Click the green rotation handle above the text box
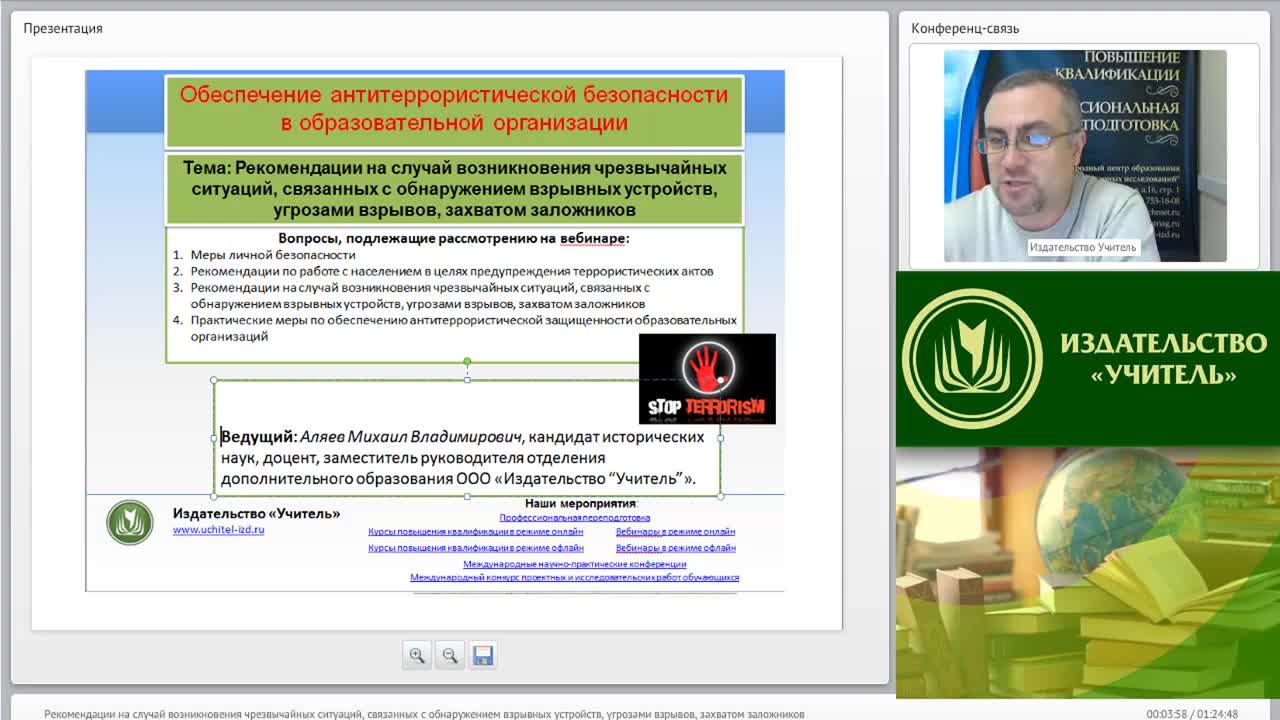 tap(467, 361)
